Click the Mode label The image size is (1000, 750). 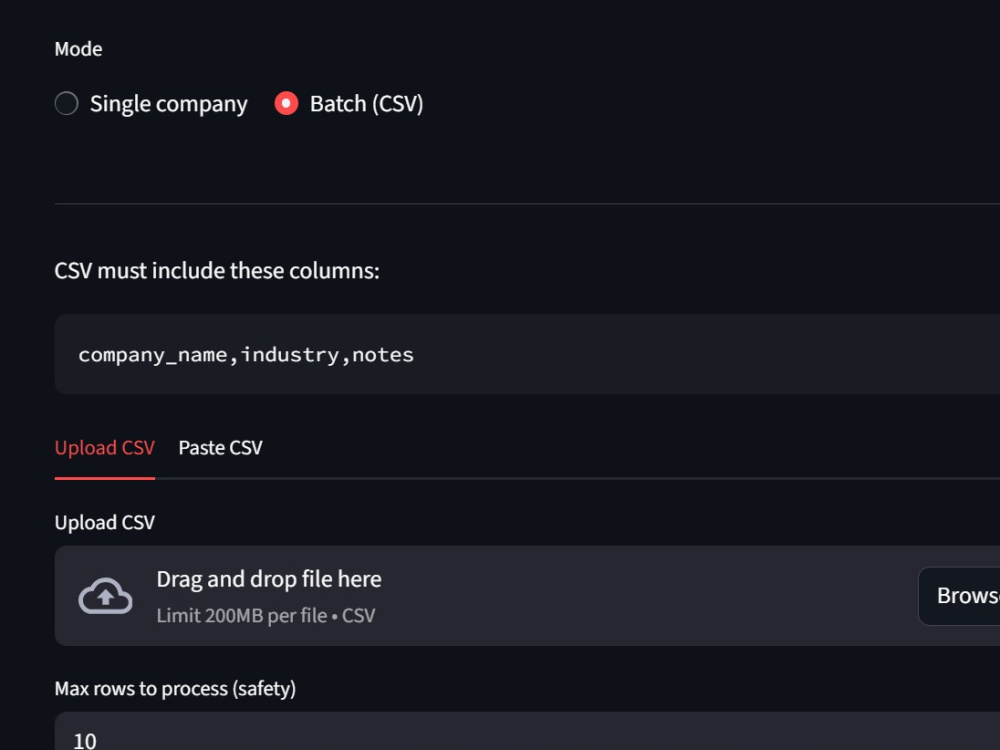click(78, 49)
